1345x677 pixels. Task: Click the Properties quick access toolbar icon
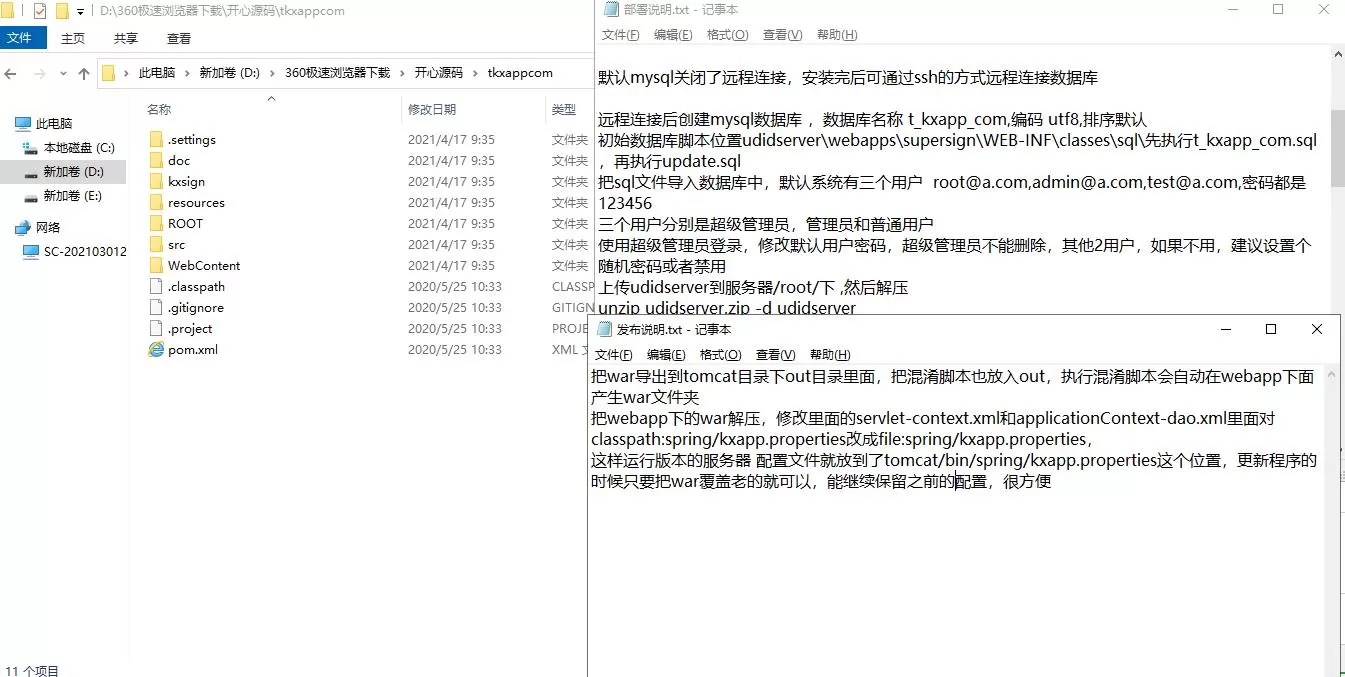click(x=40, y=12)
